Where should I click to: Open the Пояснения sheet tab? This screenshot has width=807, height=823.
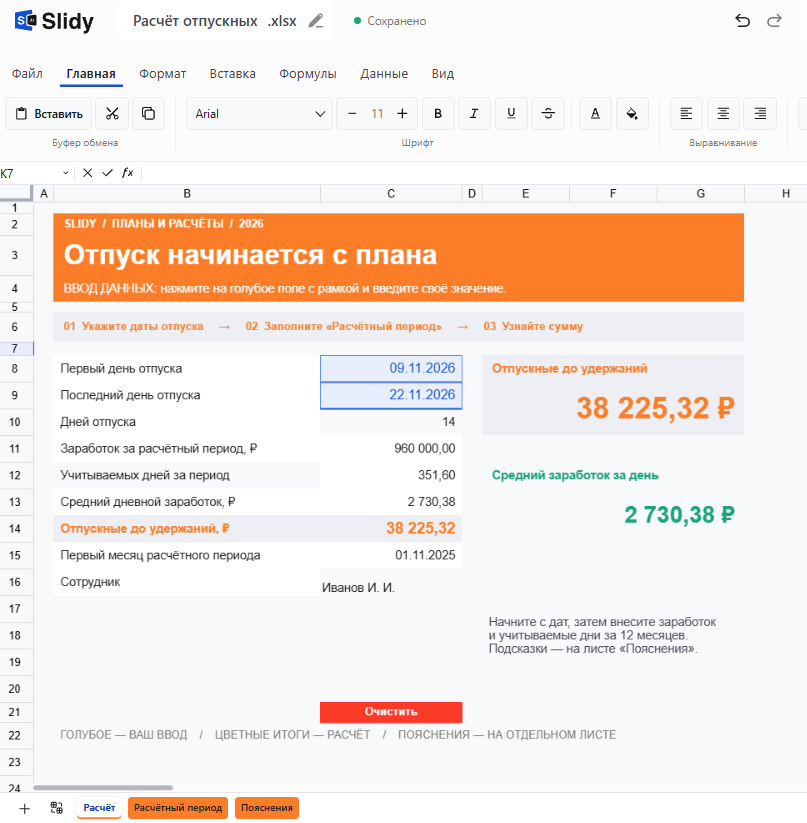(x=267, y=808)
